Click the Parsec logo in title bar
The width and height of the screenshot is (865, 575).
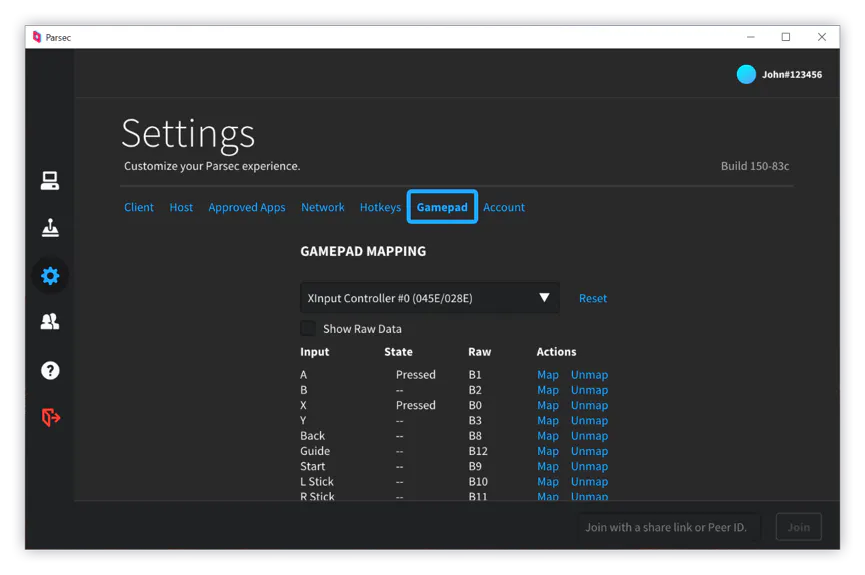pyautogui.click(x=37, y=37)
